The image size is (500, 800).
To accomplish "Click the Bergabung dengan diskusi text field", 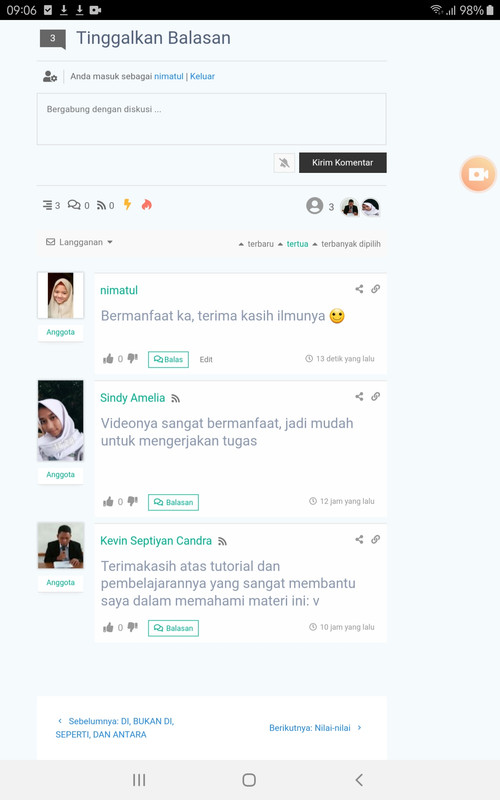I will click(x=211, y=119).
